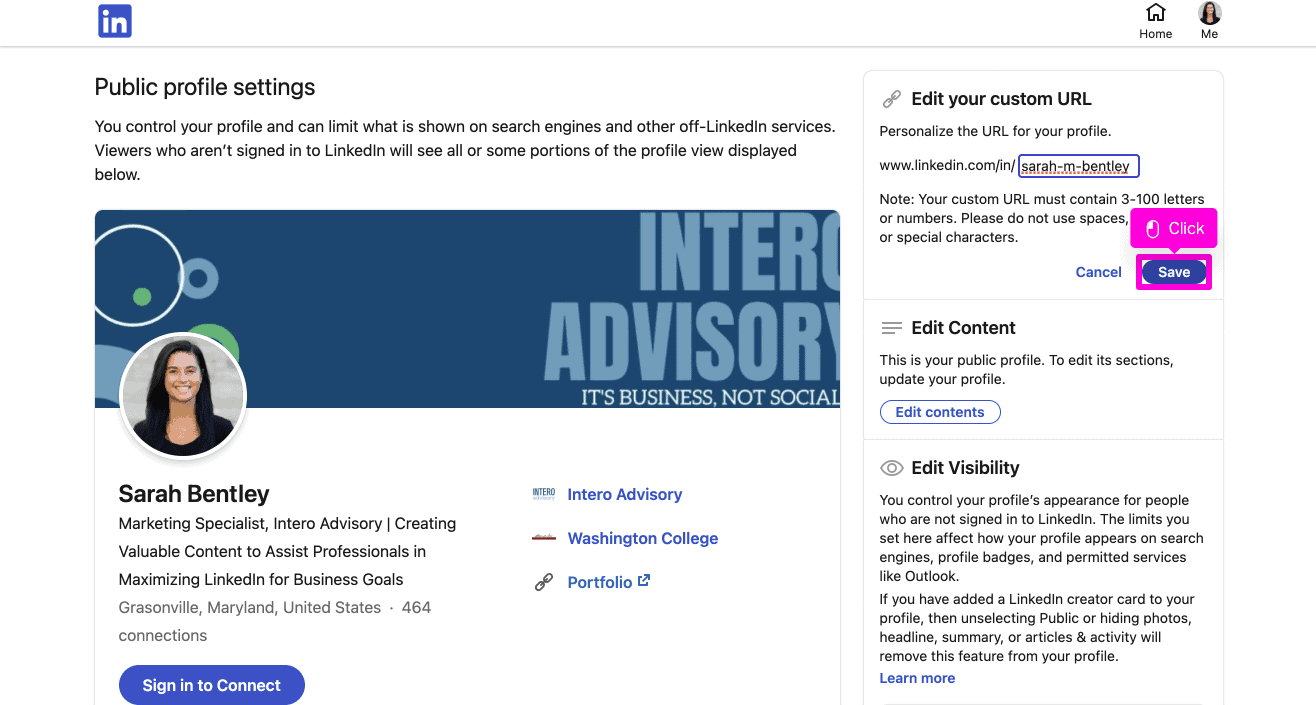
Task: Cancel the custom URL edit
Action: coord(1098,272)
